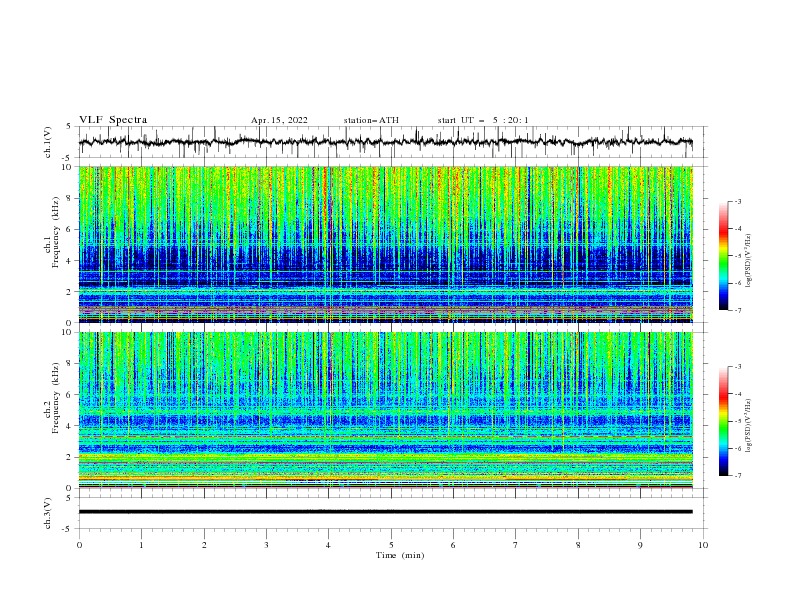The width and height of the screenshot is (792, 612).
Task: Click time axis tick label '8'
Action: pyautogui.click(x=578, y=545)
